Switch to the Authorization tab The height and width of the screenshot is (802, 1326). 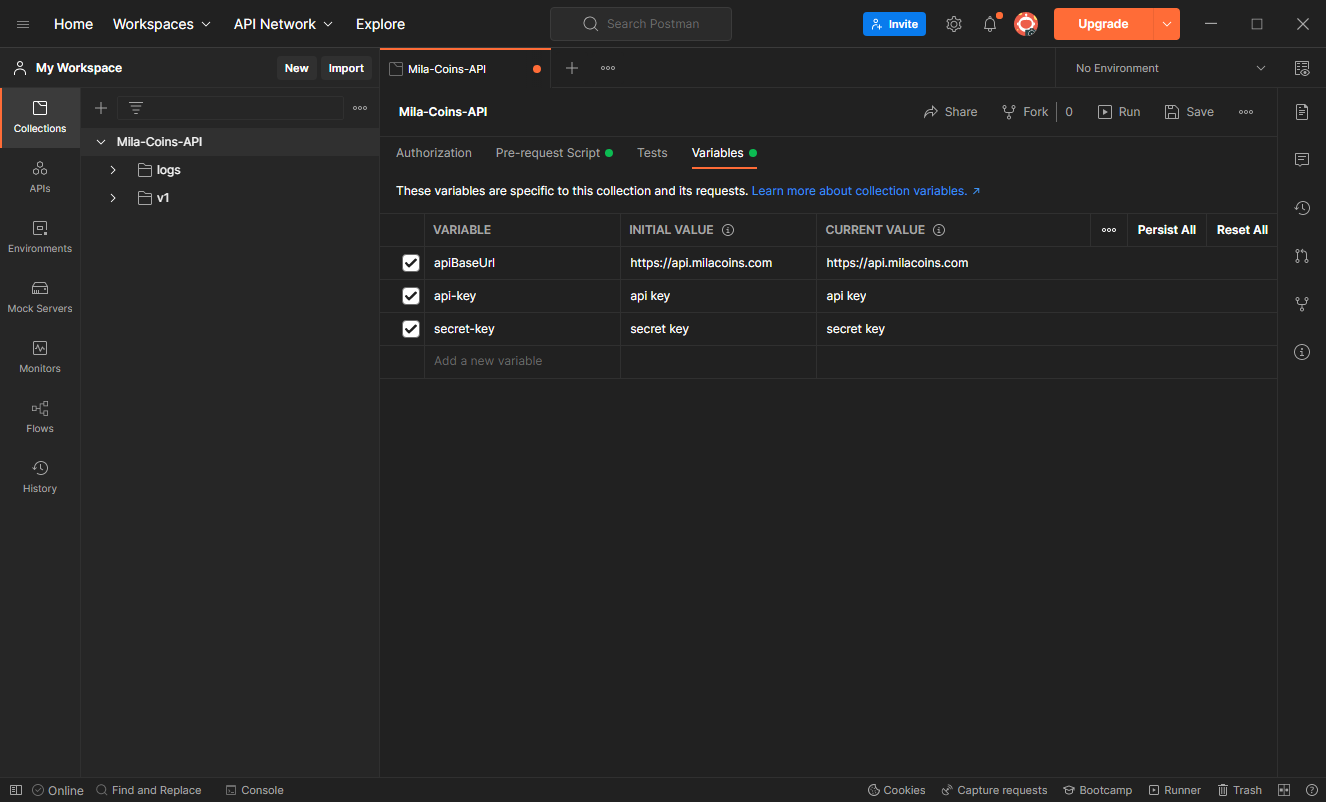click(434, 153)
